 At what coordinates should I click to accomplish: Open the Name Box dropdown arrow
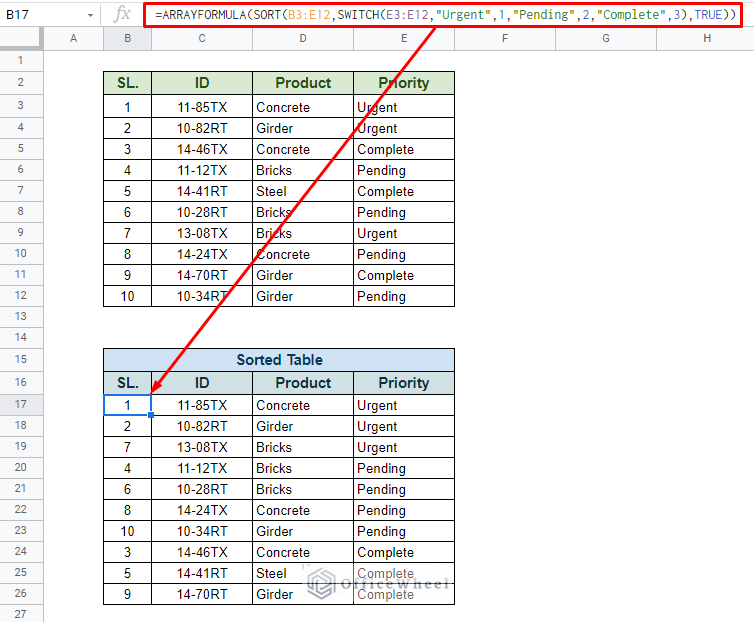tap(90, 15)
